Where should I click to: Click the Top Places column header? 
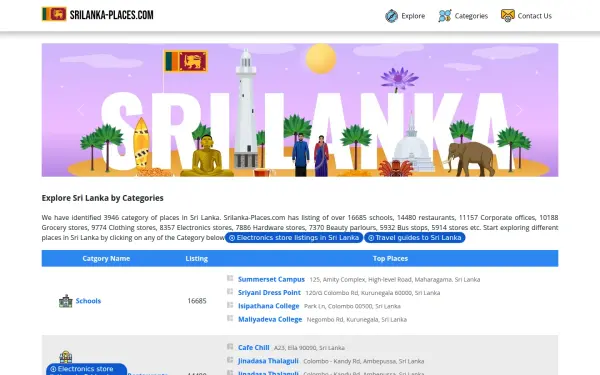tap(390, 259)
